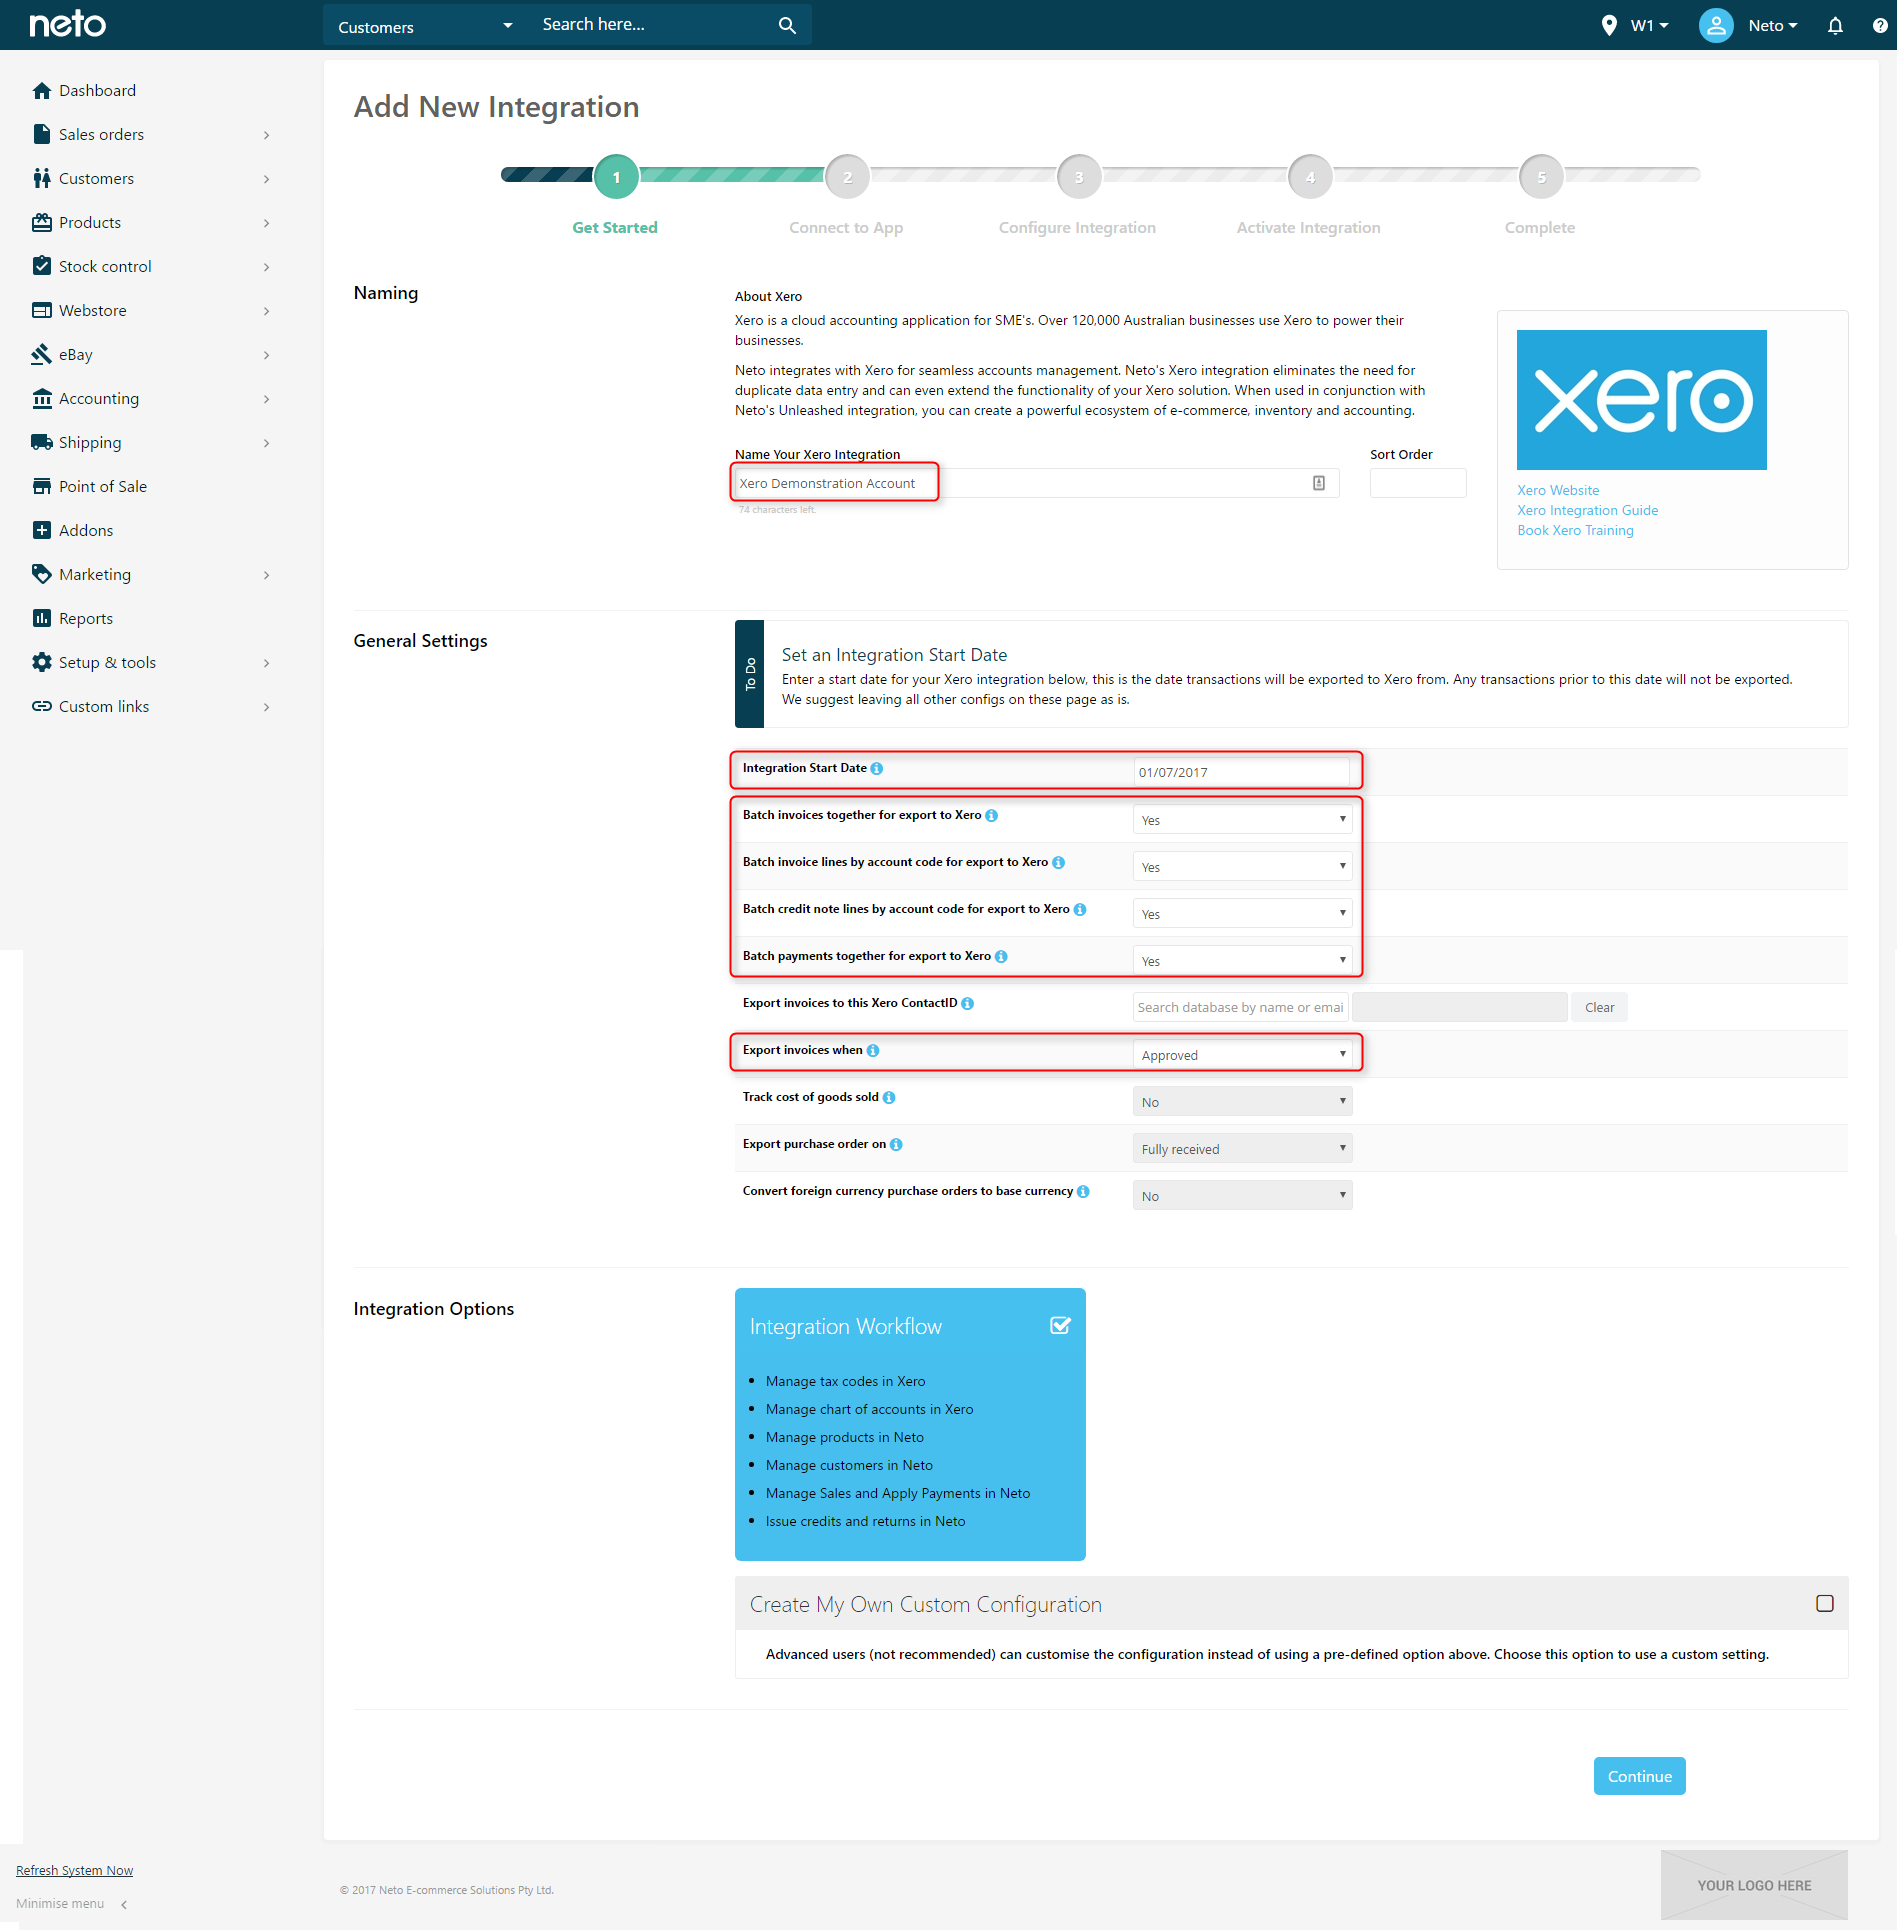Tick the Create My Own Custom Configuration checkbox
Image resolution: width=1897 pixels, height=1930 pixels.
[1825, 1603]
